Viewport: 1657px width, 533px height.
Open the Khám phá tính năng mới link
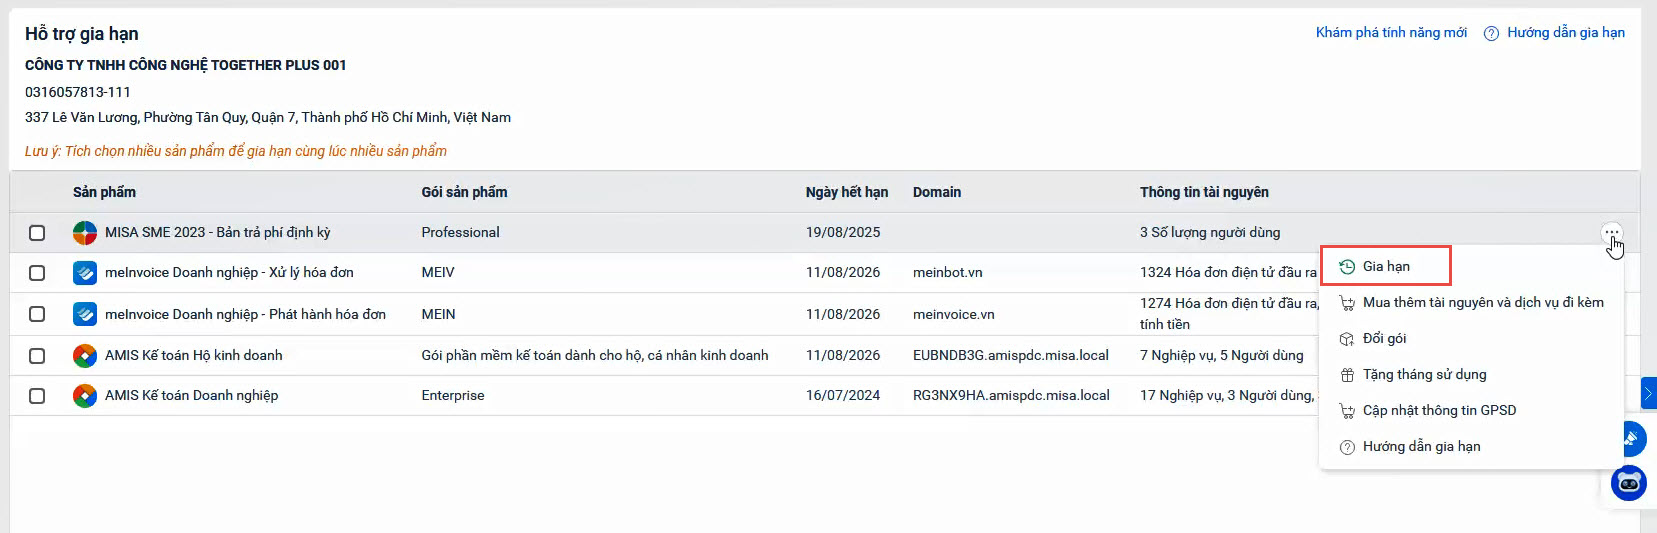(1391, 32)
